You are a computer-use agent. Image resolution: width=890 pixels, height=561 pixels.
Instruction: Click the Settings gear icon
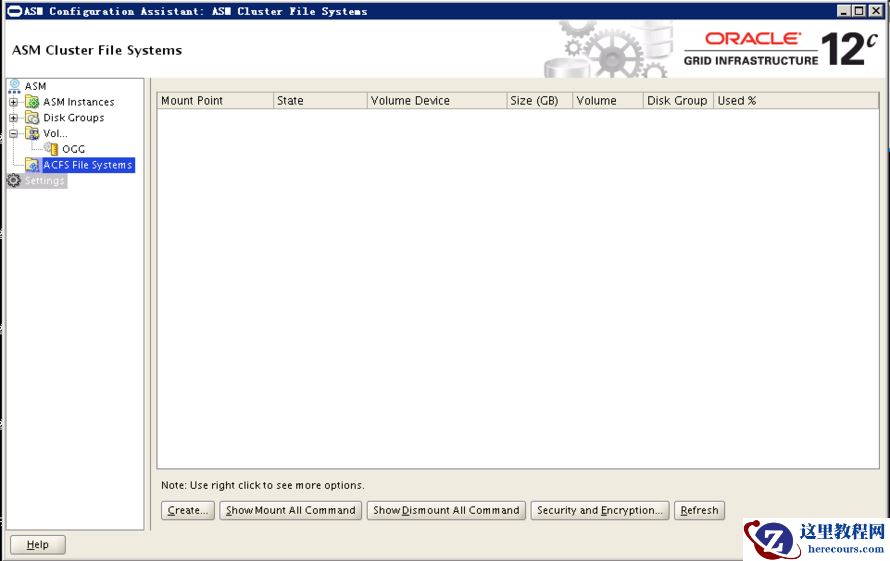coord(14,181)
